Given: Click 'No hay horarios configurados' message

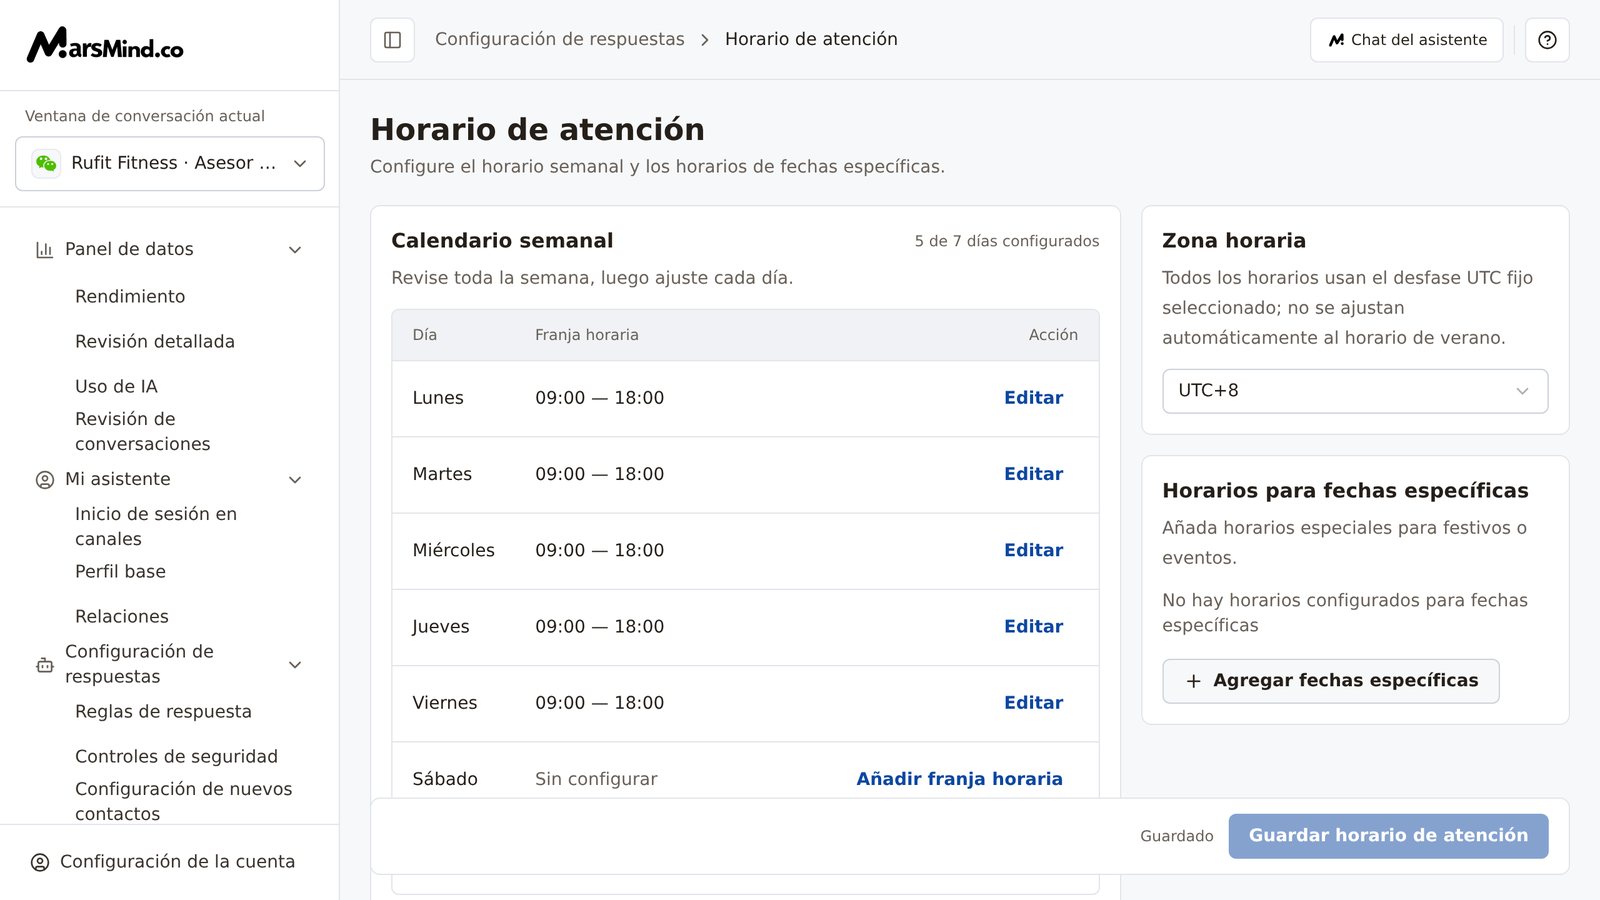Looking at the screenshot, I should (x=1345, y=613).
